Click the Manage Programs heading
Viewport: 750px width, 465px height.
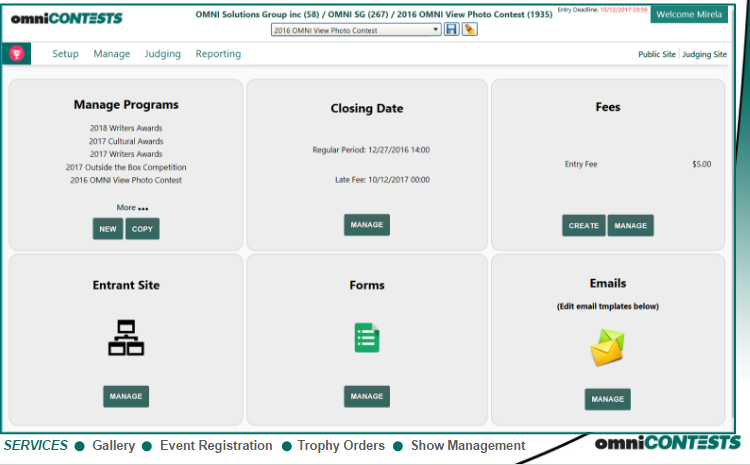click(x=126, y=105)
